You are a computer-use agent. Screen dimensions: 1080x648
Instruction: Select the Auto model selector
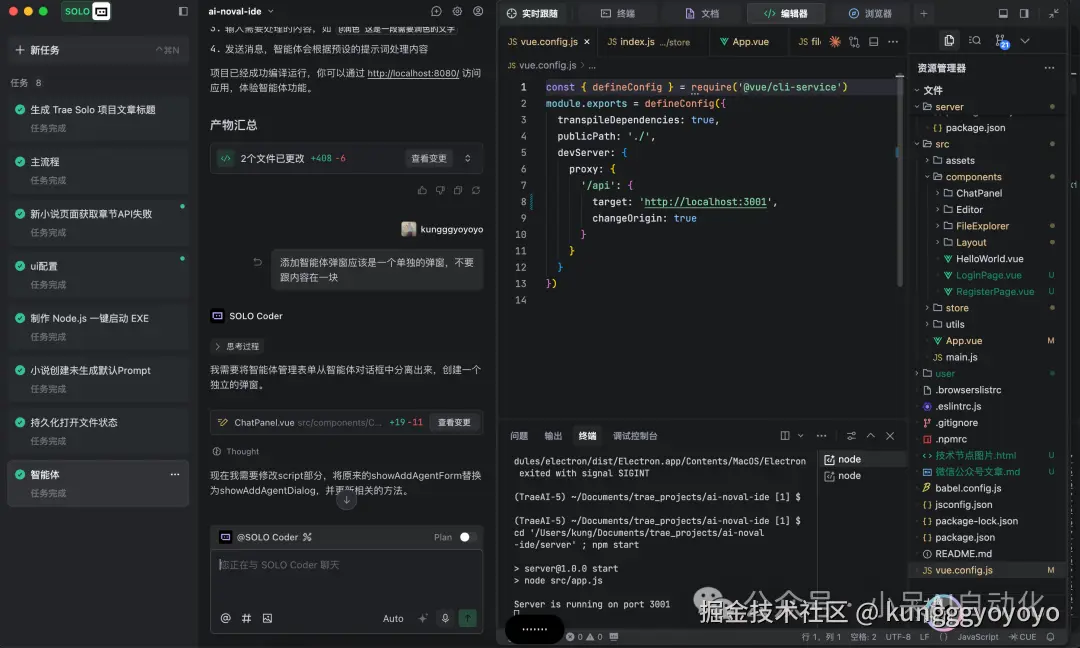click(x=393, y=618)
